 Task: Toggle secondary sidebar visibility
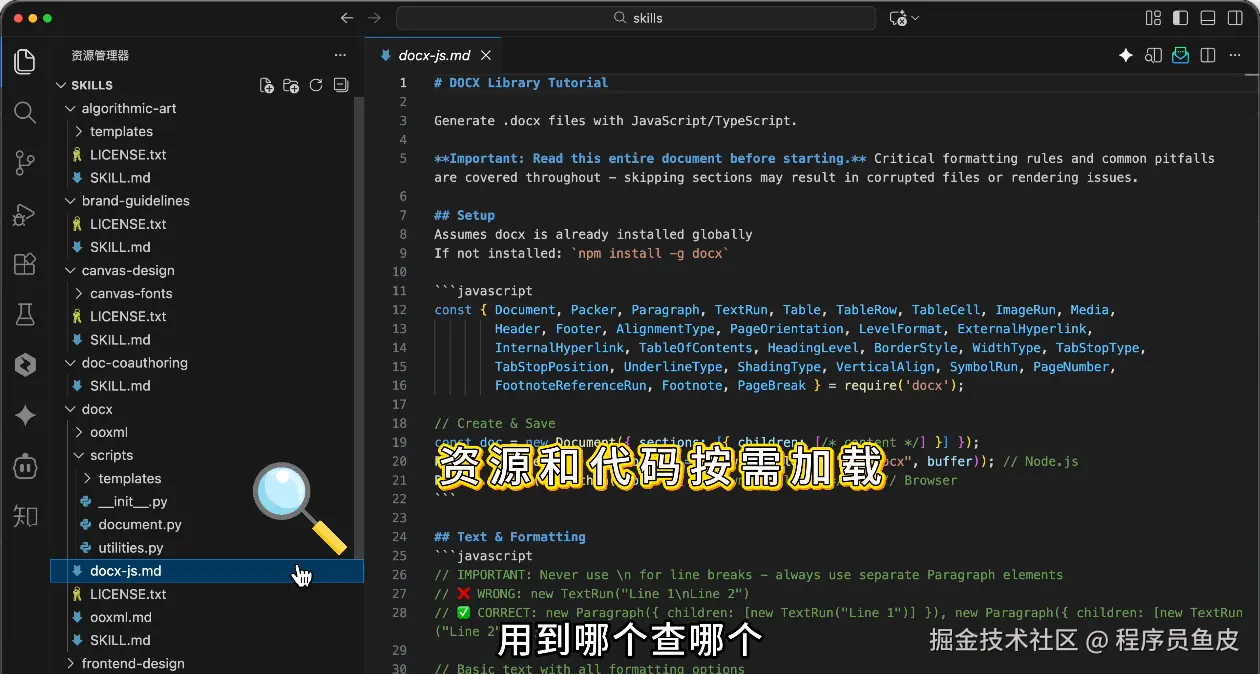pyautogui.click(x=1235, y=18)
